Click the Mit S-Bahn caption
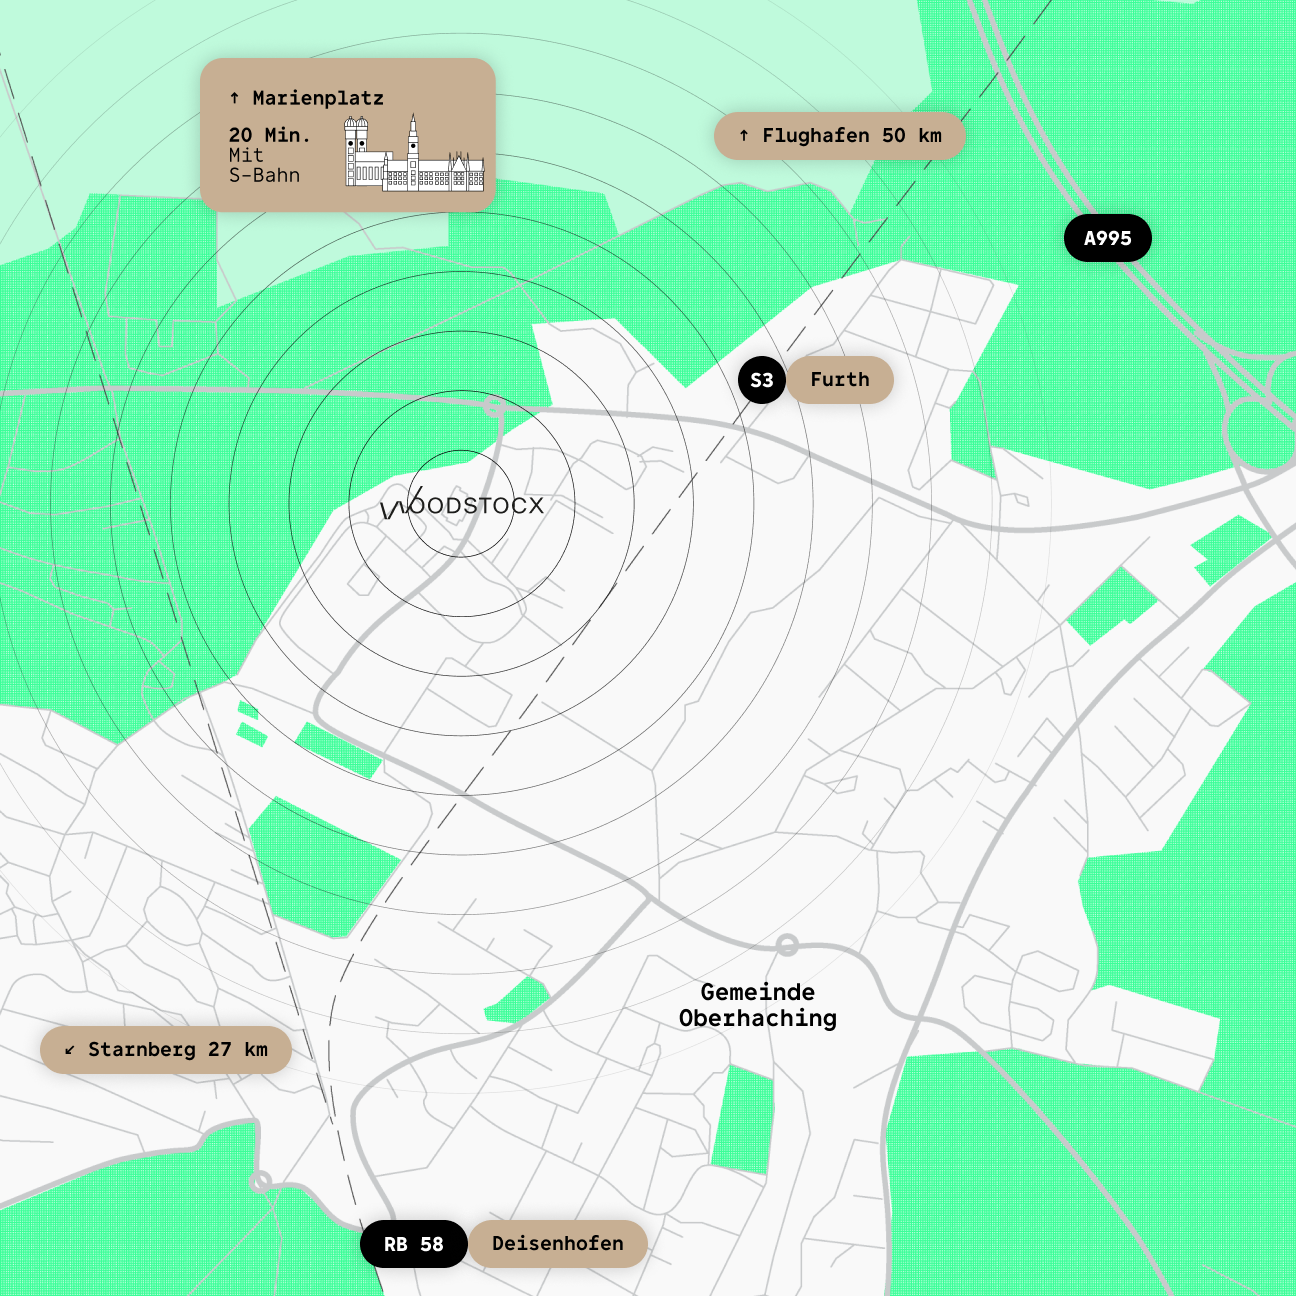The image size is (1296, 1296). (264, 166)
